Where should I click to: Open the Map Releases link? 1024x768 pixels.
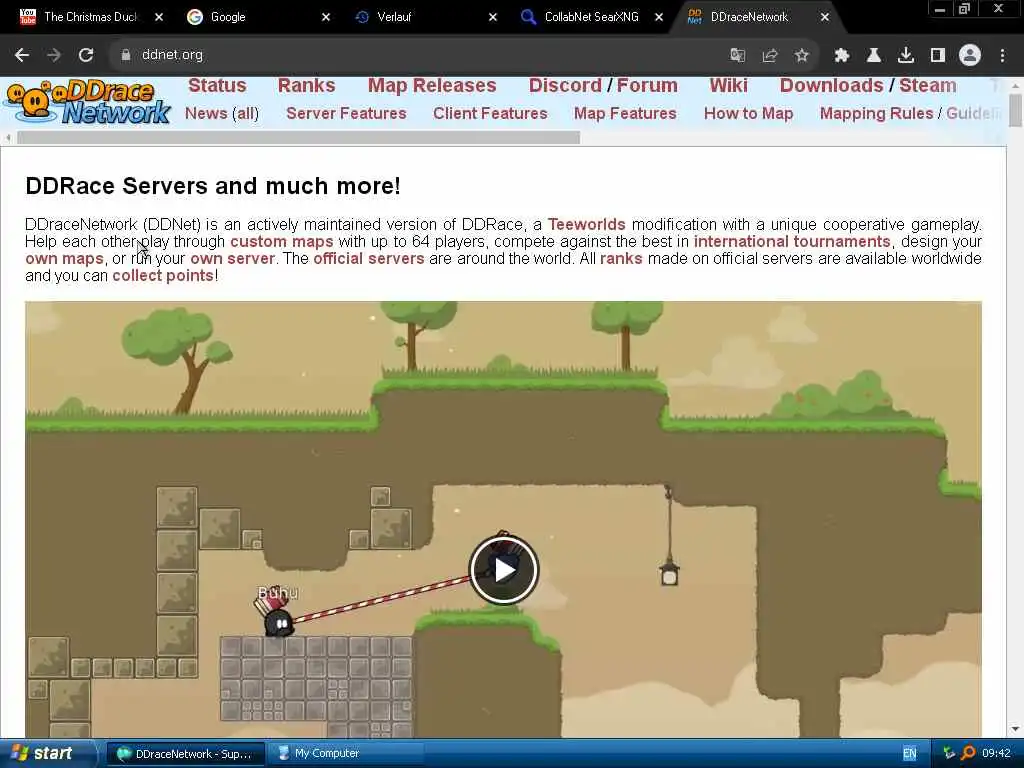[x=432, y=86]
